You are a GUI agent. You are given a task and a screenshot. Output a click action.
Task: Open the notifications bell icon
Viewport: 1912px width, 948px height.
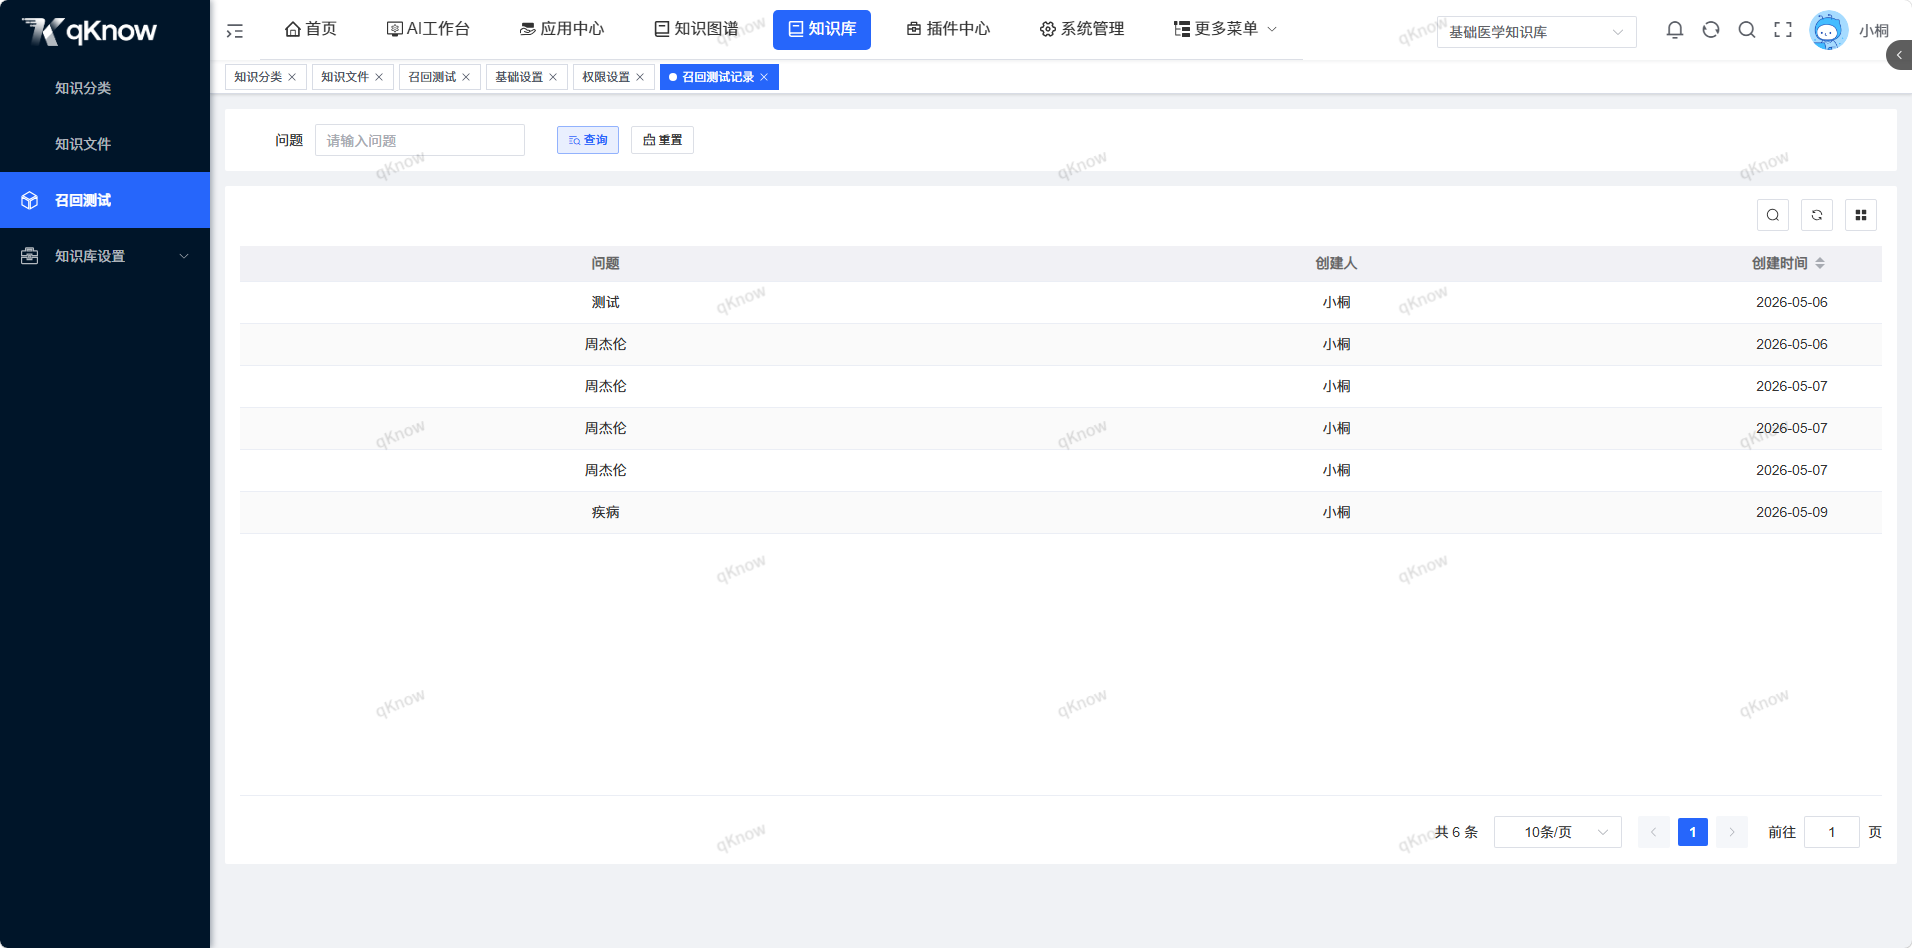pos(1675,30)
